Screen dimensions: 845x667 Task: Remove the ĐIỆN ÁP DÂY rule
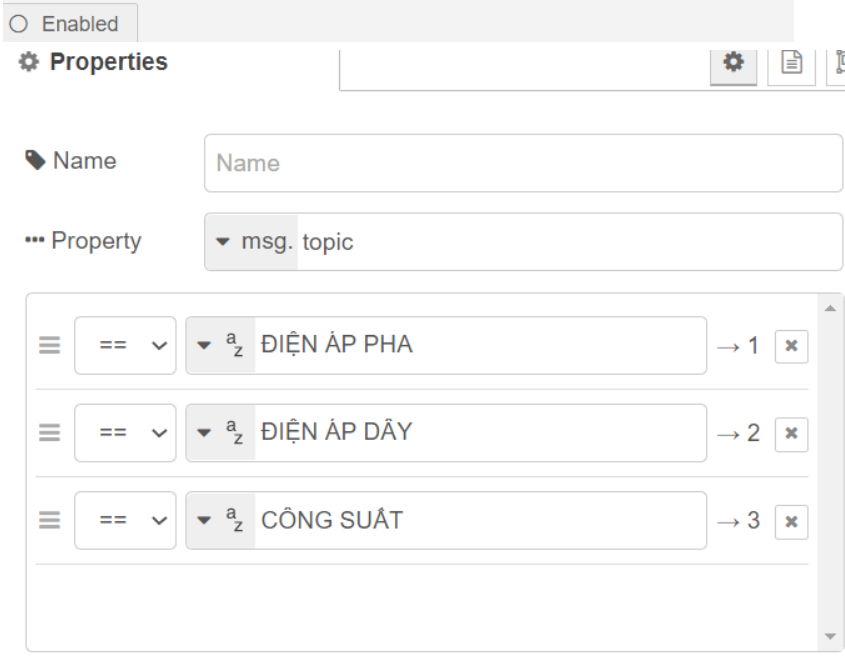tap(791, 433)
